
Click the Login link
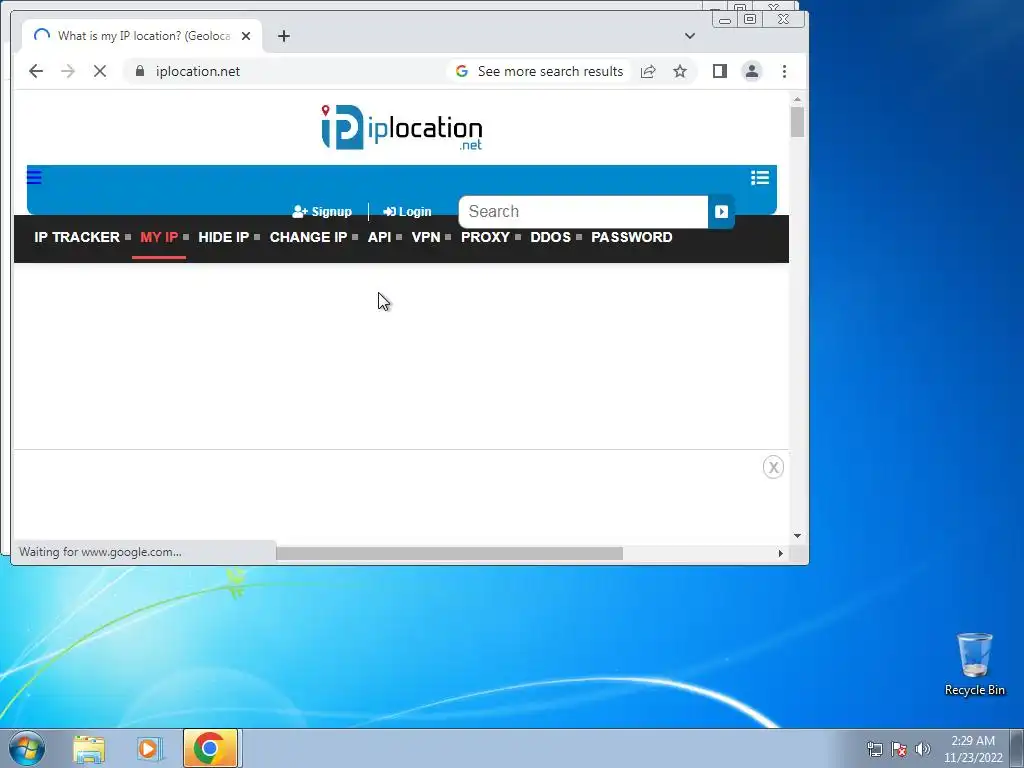[x=407, y=212]
